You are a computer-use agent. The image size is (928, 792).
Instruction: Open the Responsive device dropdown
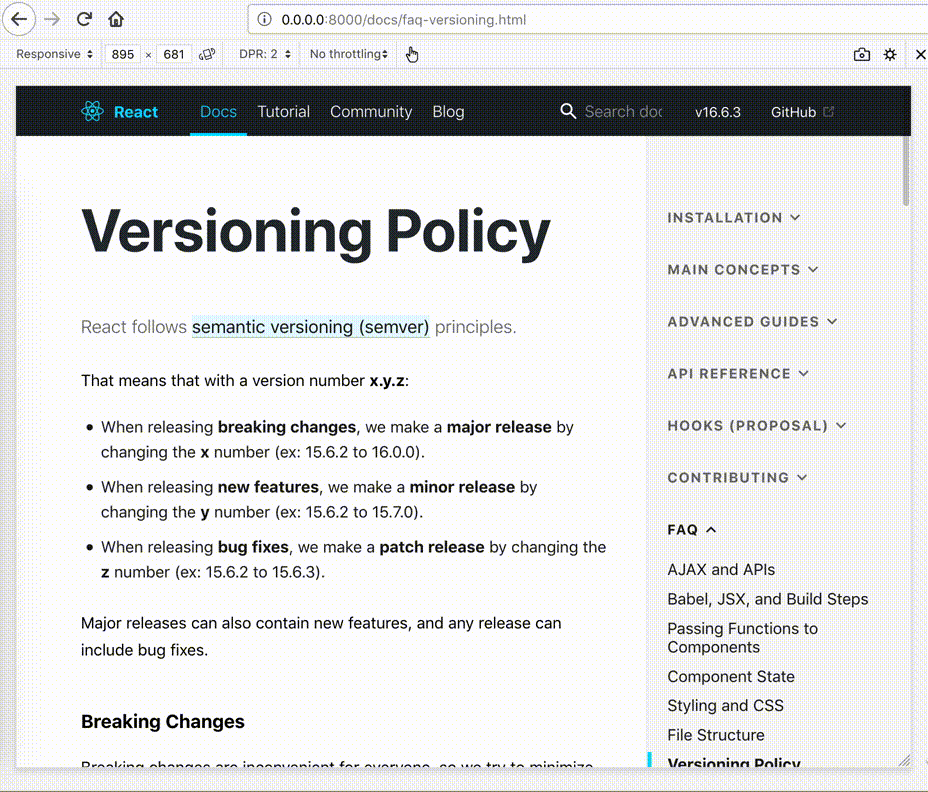[x=54, y=54]
